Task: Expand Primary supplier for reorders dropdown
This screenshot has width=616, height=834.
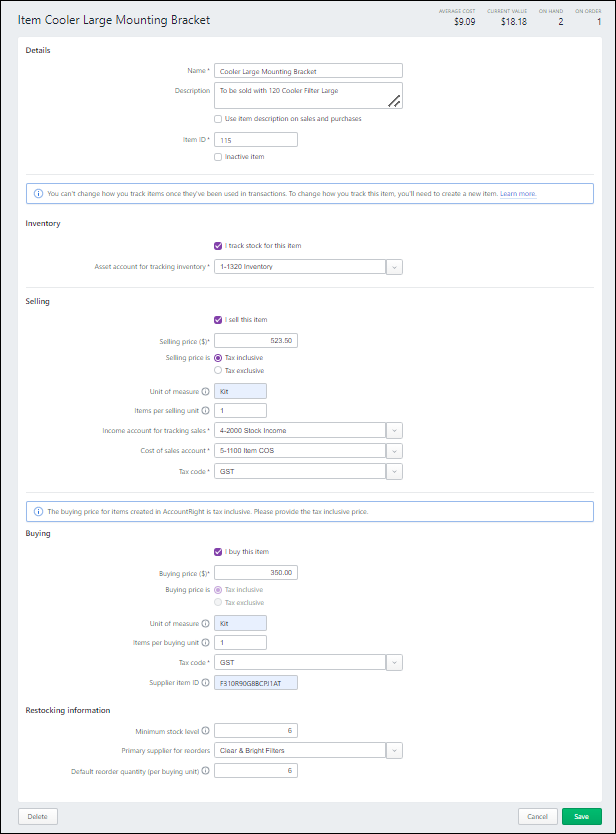Action: 394,751
